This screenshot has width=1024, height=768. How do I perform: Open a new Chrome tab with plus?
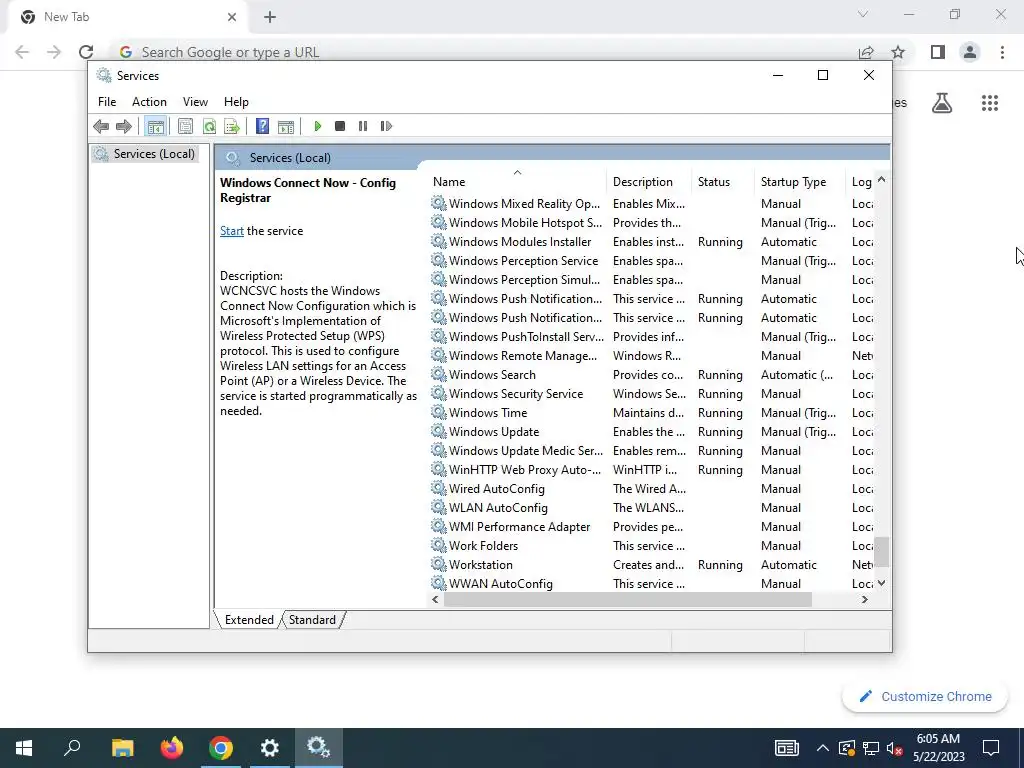[270, 17]
